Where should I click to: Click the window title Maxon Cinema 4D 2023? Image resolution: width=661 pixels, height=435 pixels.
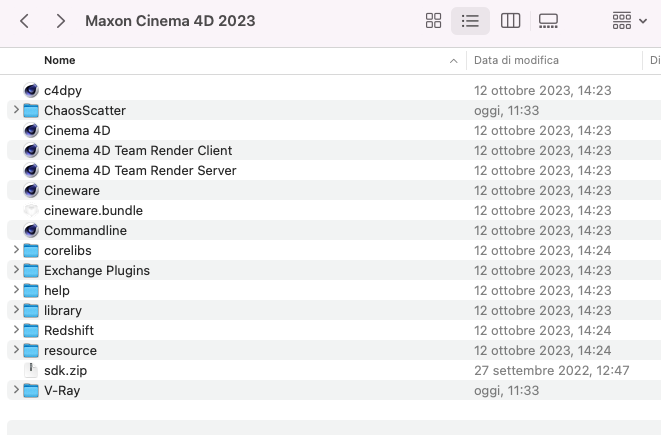point(170,21)
